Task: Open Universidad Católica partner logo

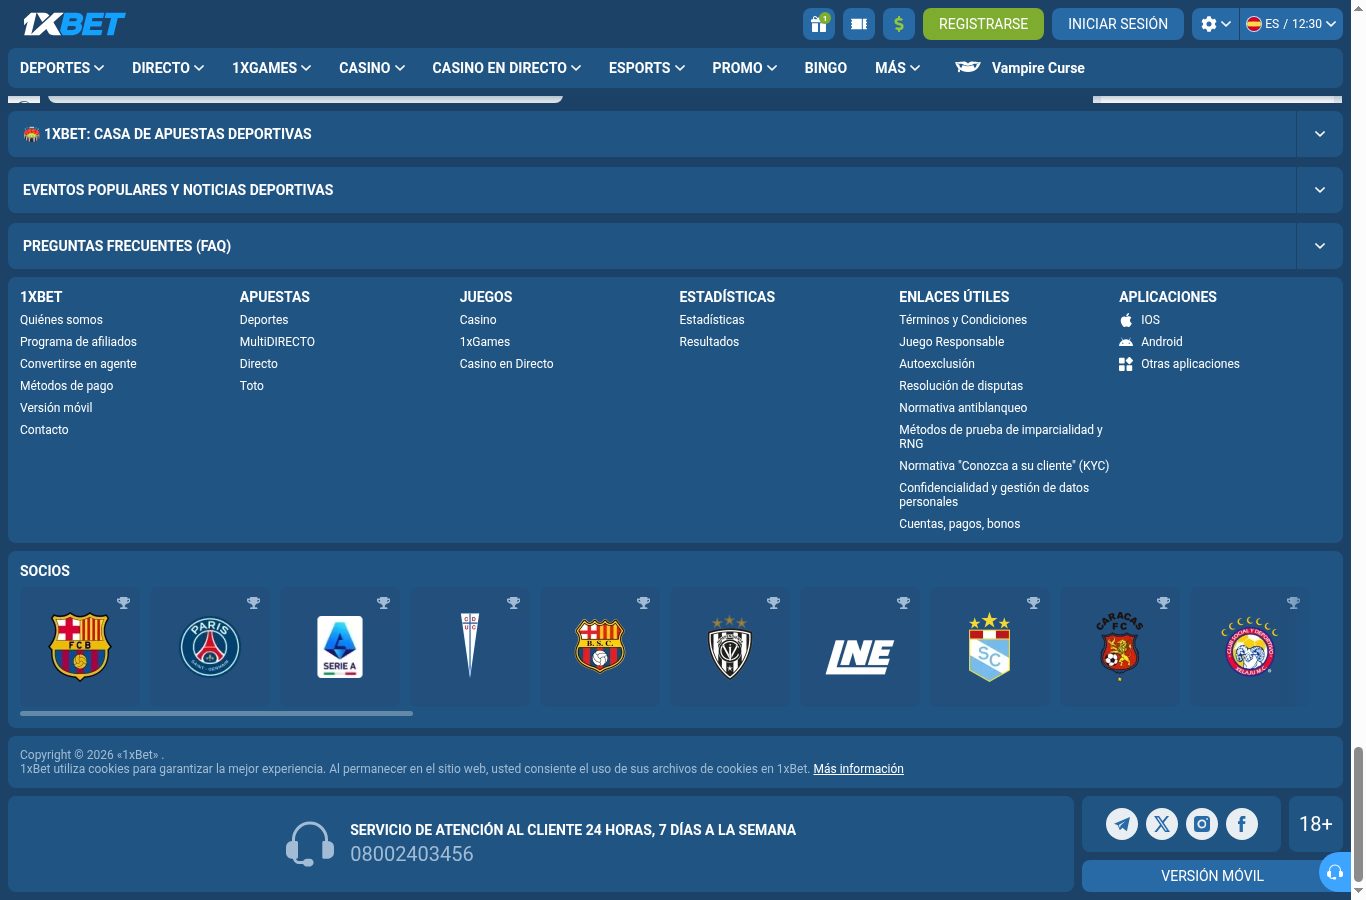Action: 470,647
